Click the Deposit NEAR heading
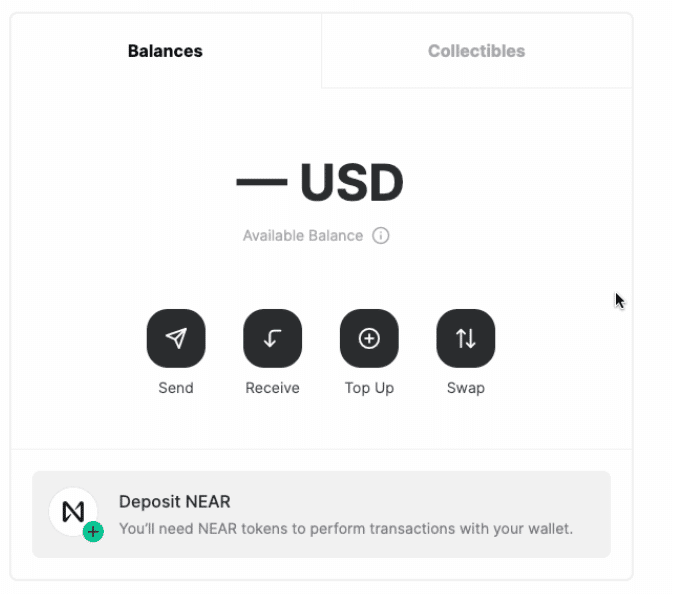Screen dimensions: 673x594 pyautogui.click(x=175, y=501)
